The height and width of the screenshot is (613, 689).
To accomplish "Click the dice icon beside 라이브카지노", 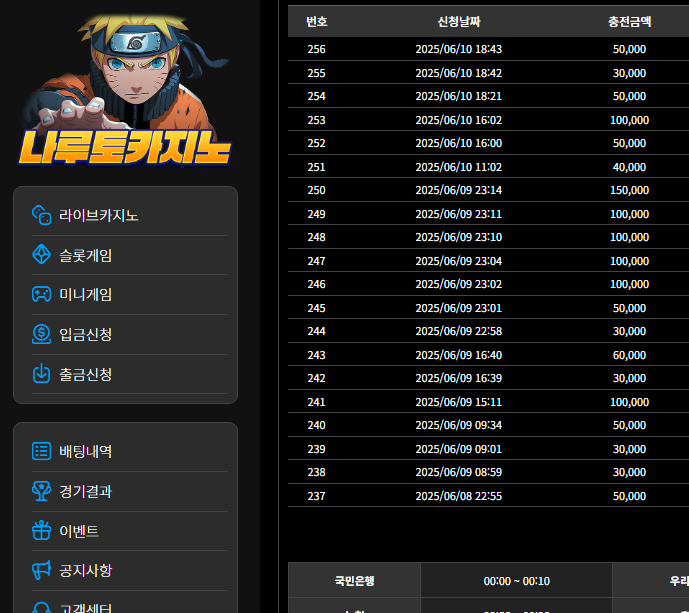I will (41, 215).
